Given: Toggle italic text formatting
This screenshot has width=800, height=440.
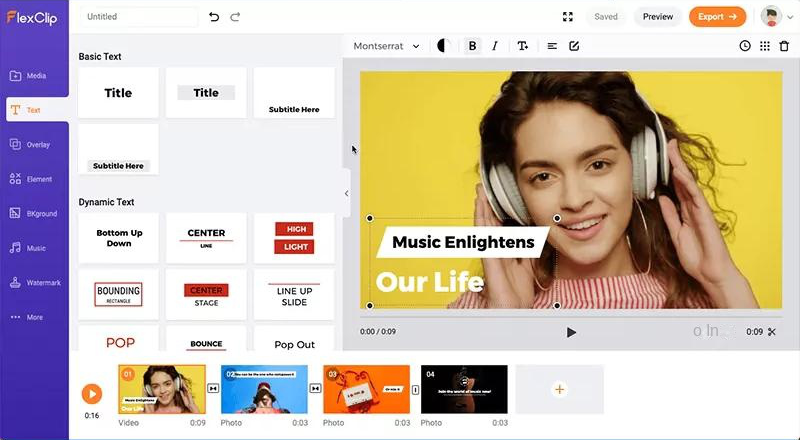Looking at the screenshot, I should click(x=495, y=46).
